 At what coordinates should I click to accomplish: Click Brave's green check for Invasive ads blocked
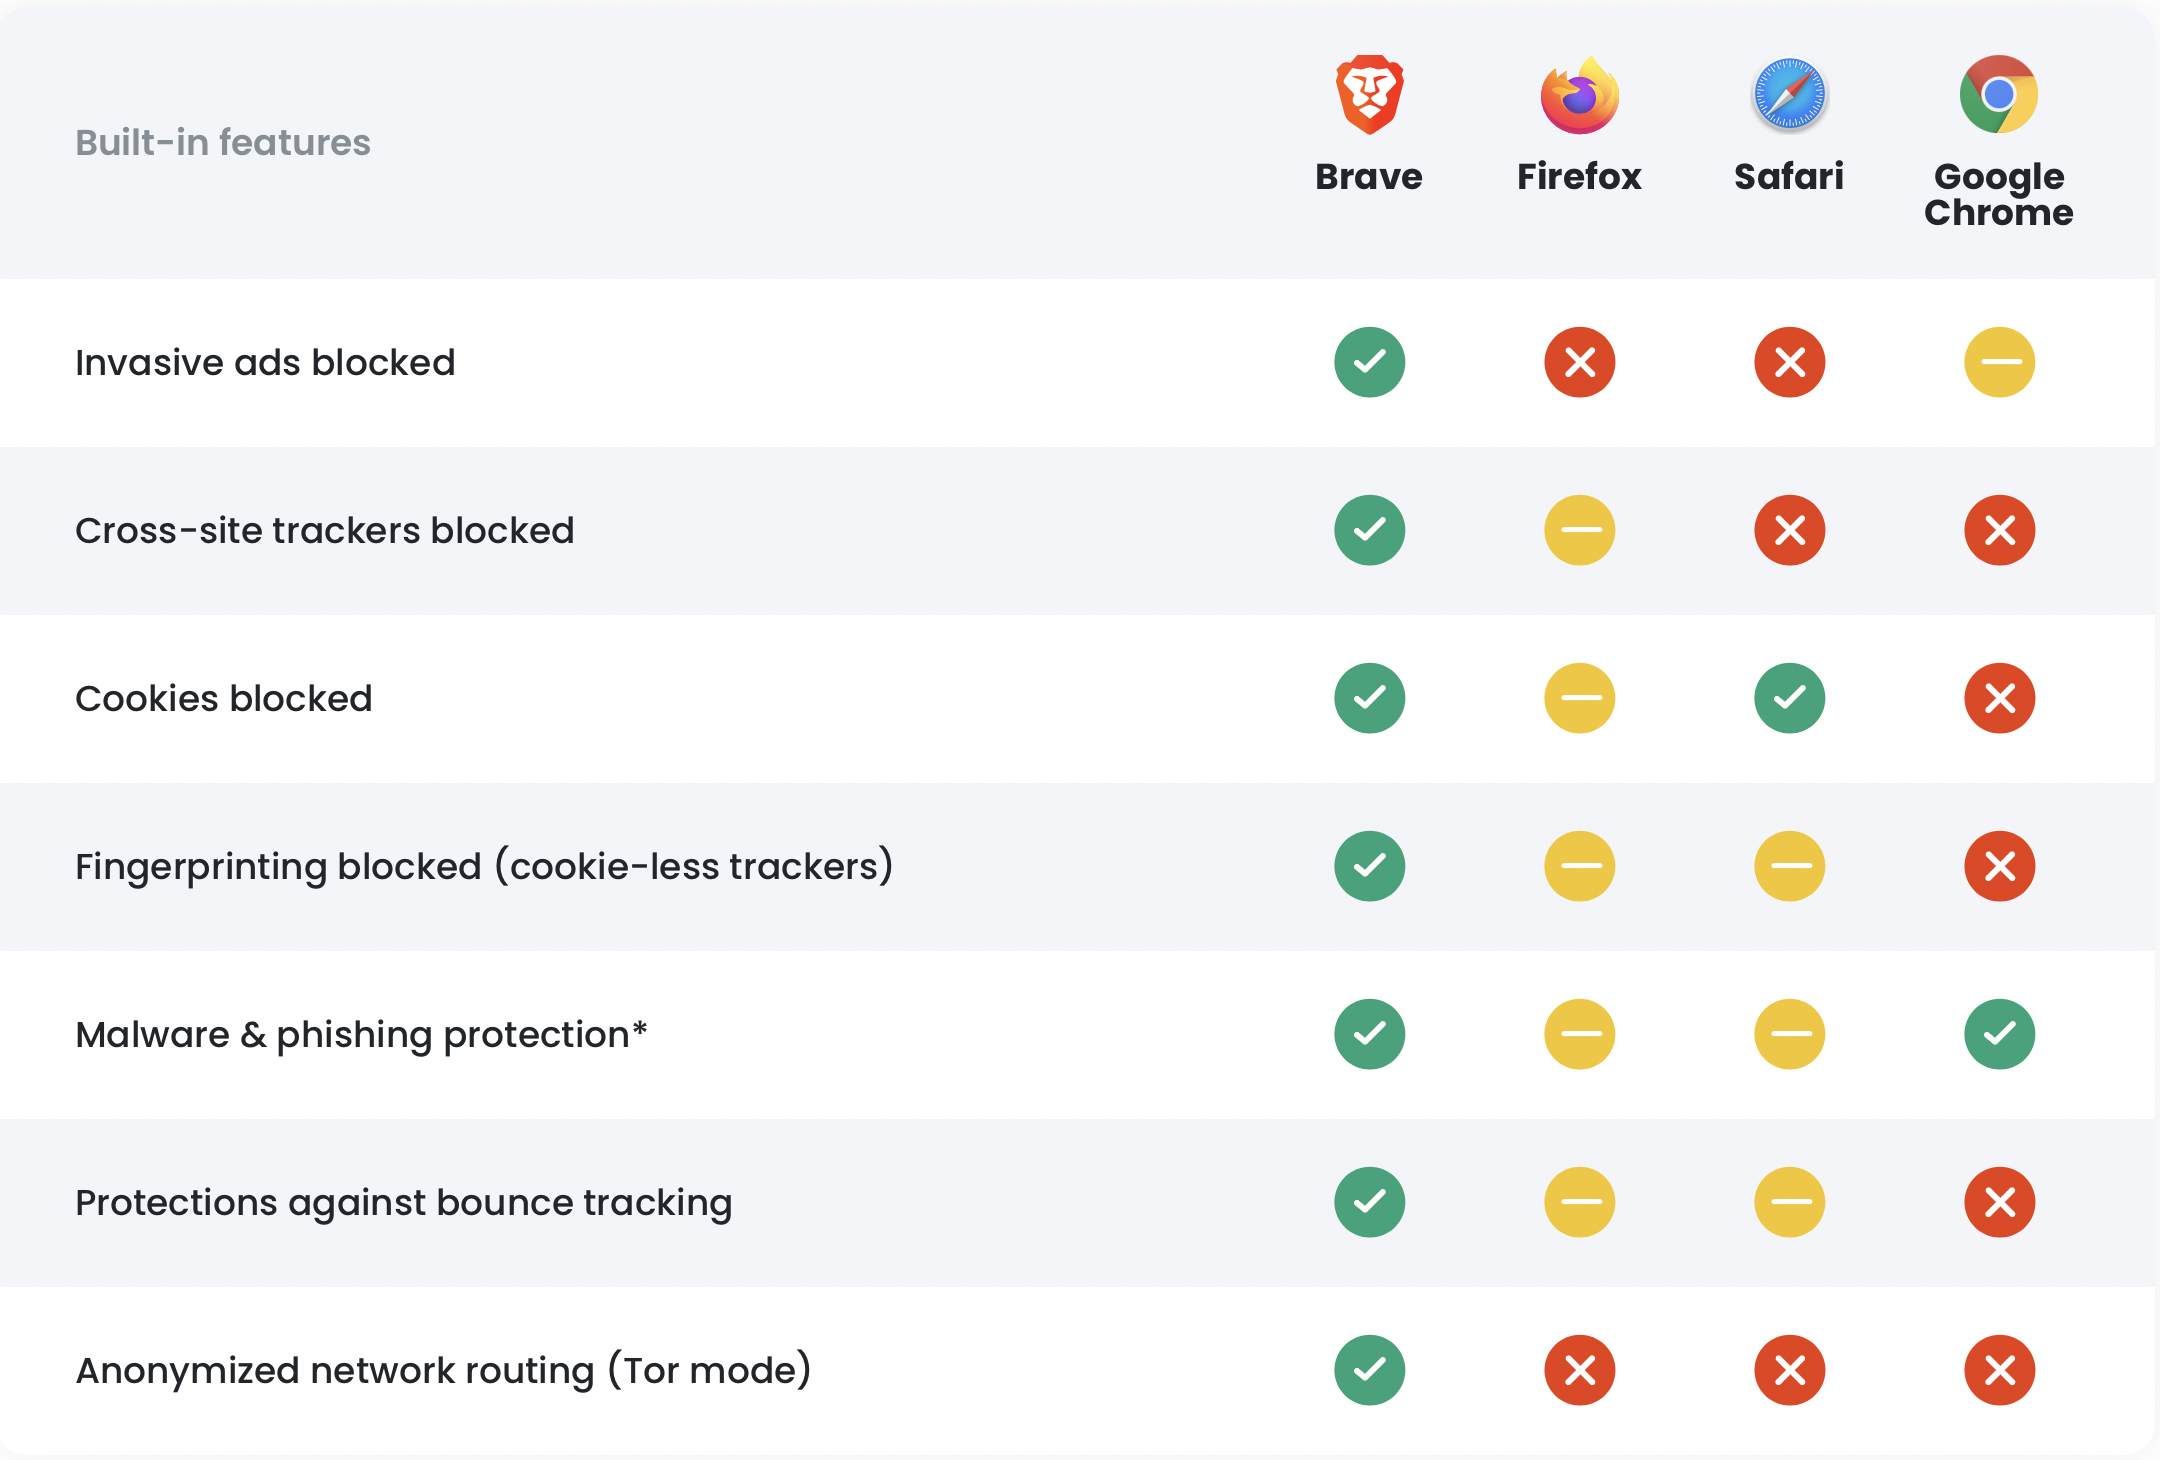pos(1369,362)
